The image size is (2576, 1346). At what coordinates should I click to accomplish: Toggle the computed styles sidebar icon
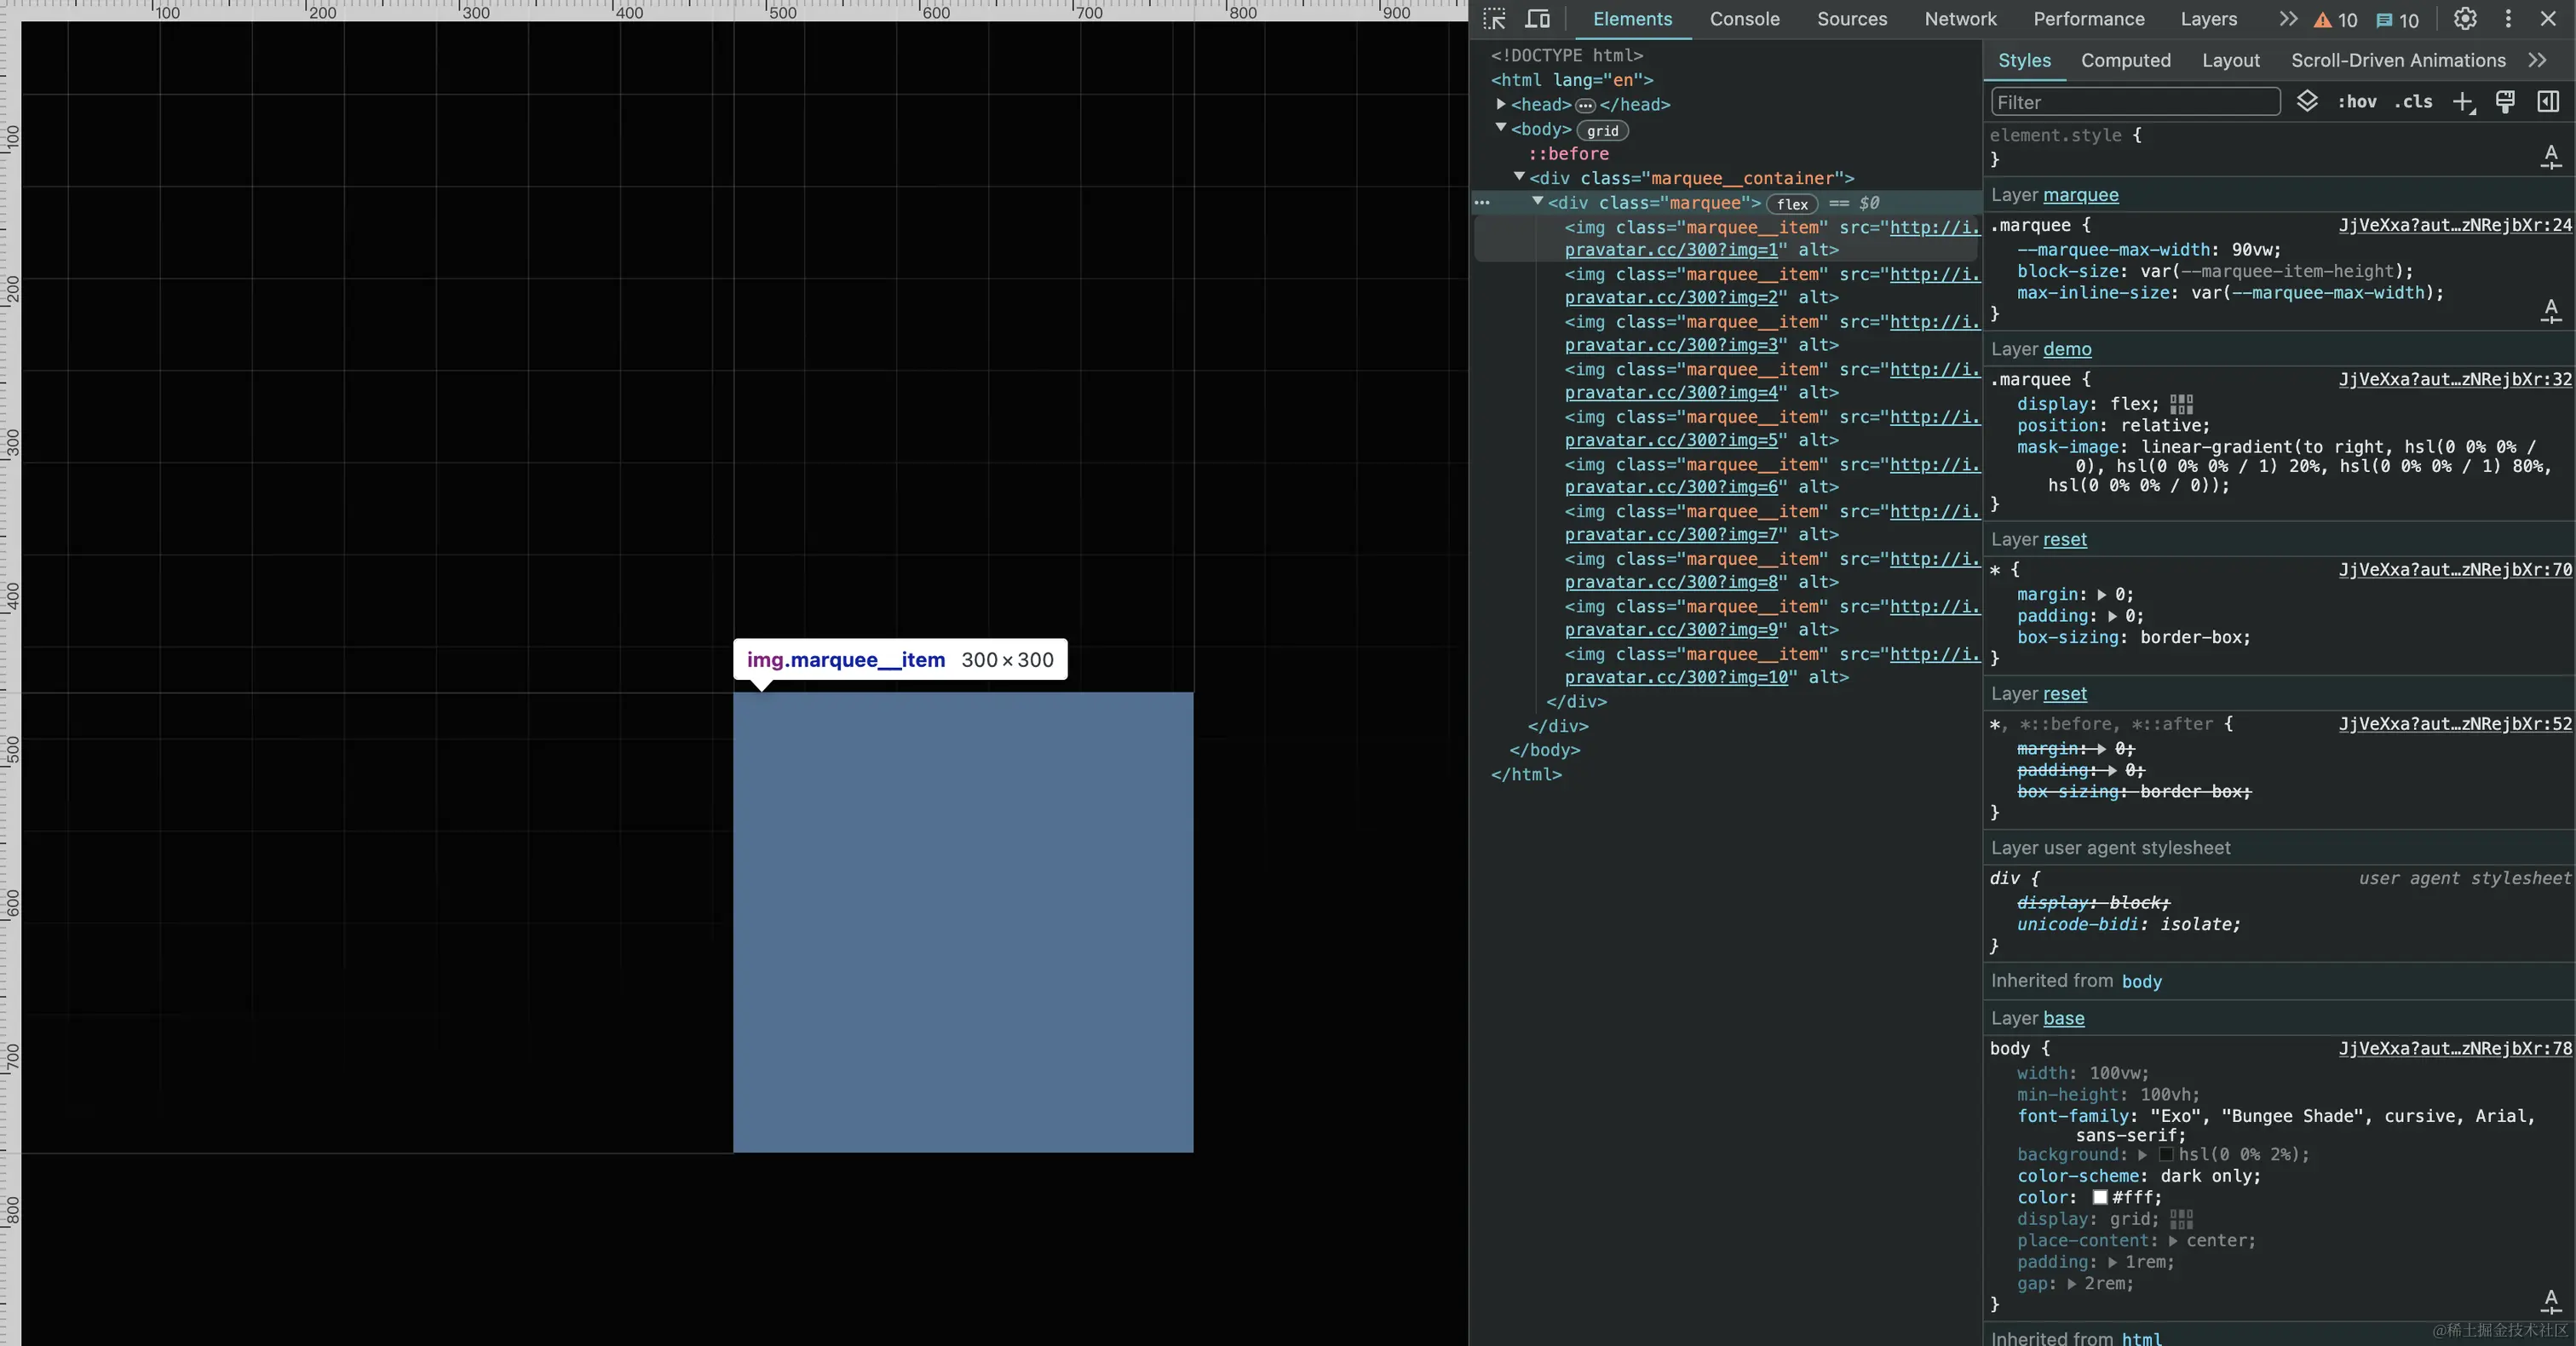coord(2548,102)
